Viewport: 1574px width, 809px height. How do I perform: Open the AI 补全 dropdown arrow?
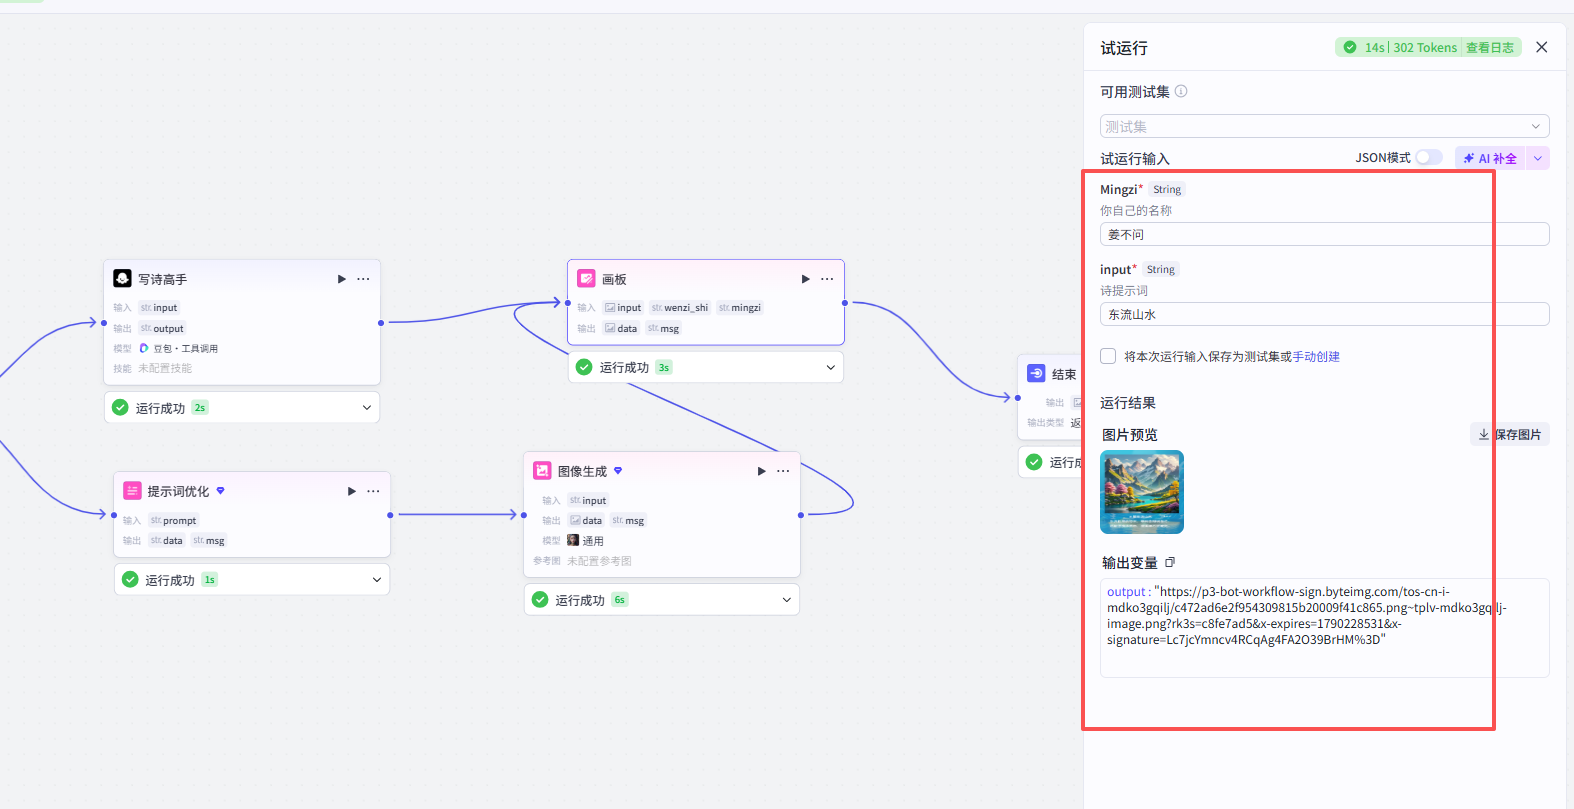click(x=1537, y=158)
